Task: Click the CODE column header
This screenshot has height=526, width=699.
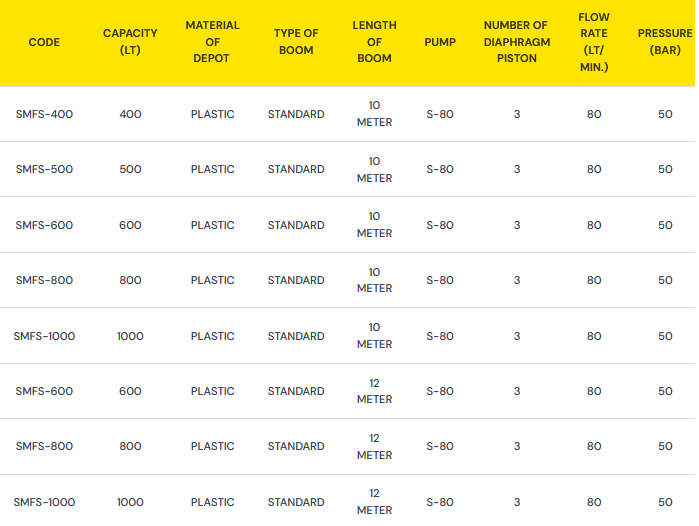Action: click(x=44, y=42)
